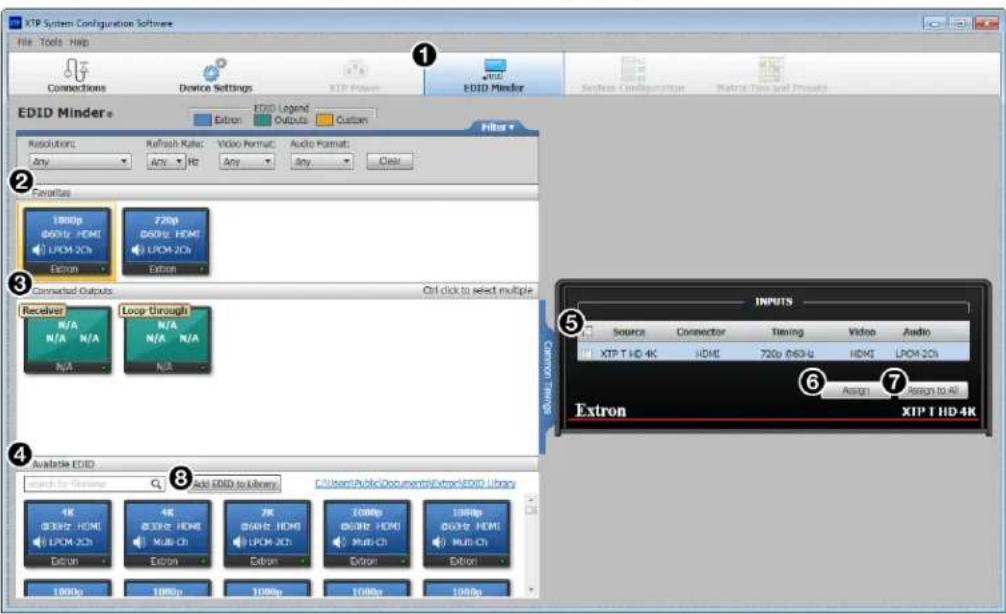
Task: Open the Device Settings gear icon
Action: (x=215, y=69)
